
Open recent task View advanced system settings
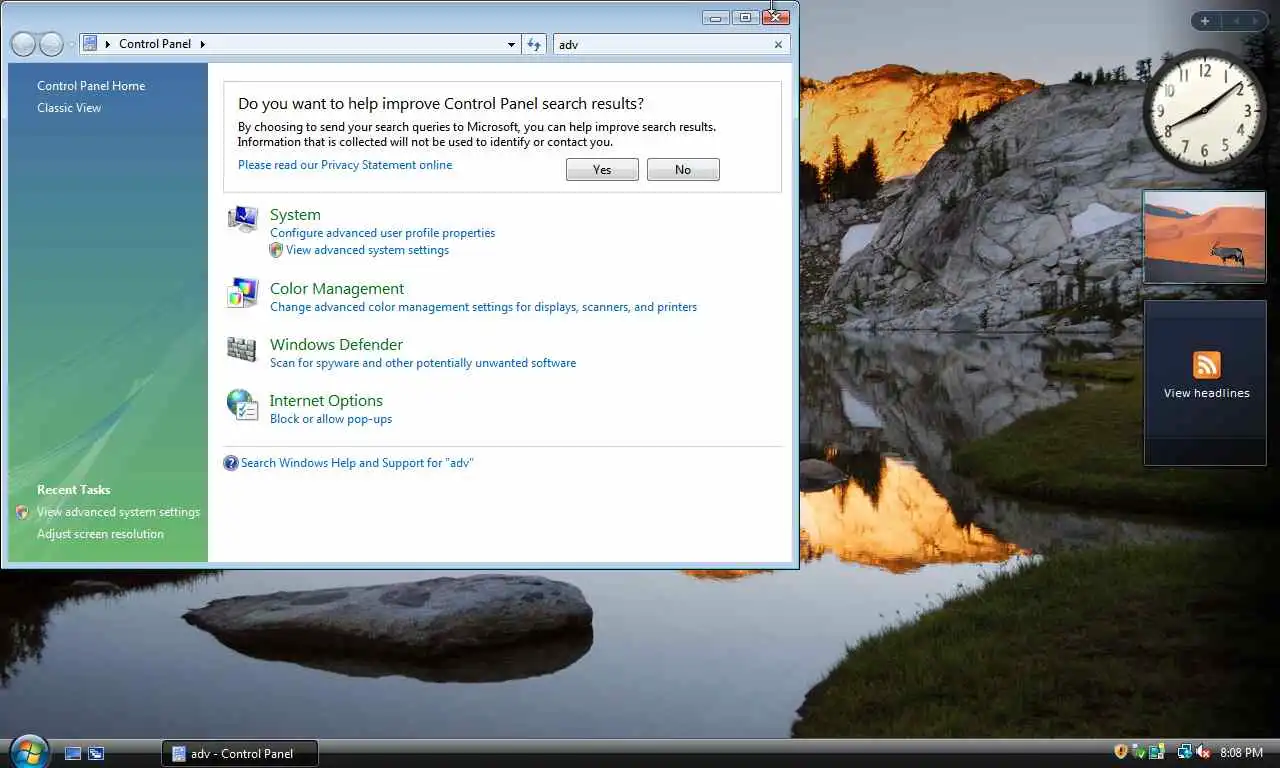[118, 512]
